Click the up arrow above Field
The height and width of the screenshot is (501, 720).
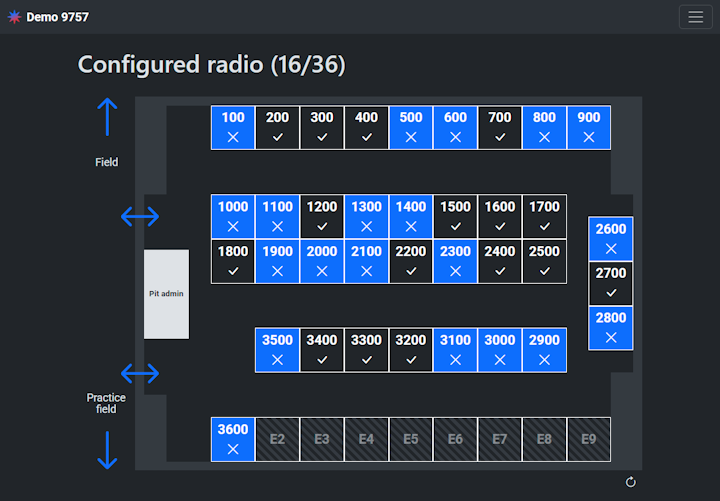tap(107, 118)
